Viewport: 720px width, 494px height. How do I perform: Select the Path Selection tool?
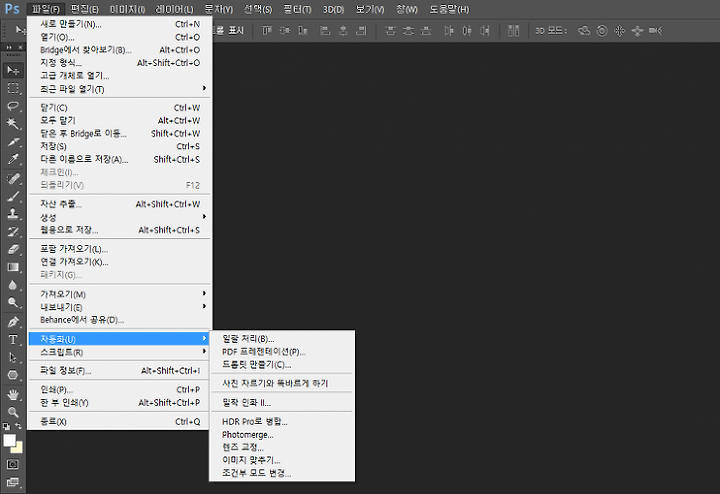point(13,357)
